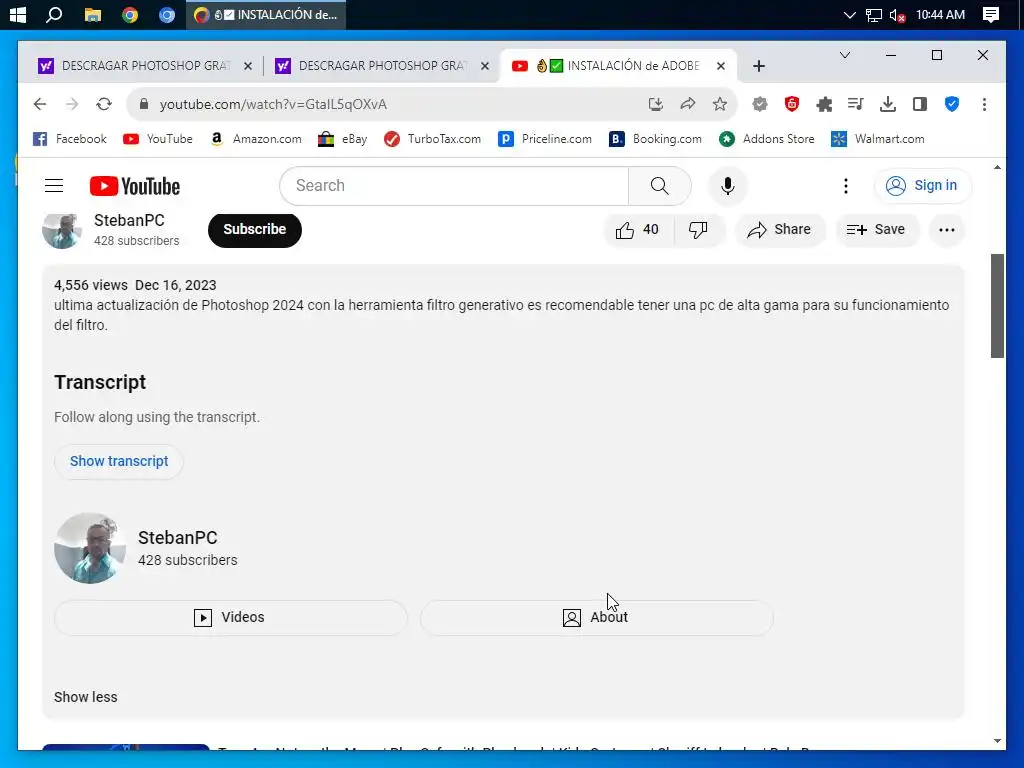Open the Addons Store bookmark
The image size is (1024, 768).
pyautogui.click(x=767, y=139)
